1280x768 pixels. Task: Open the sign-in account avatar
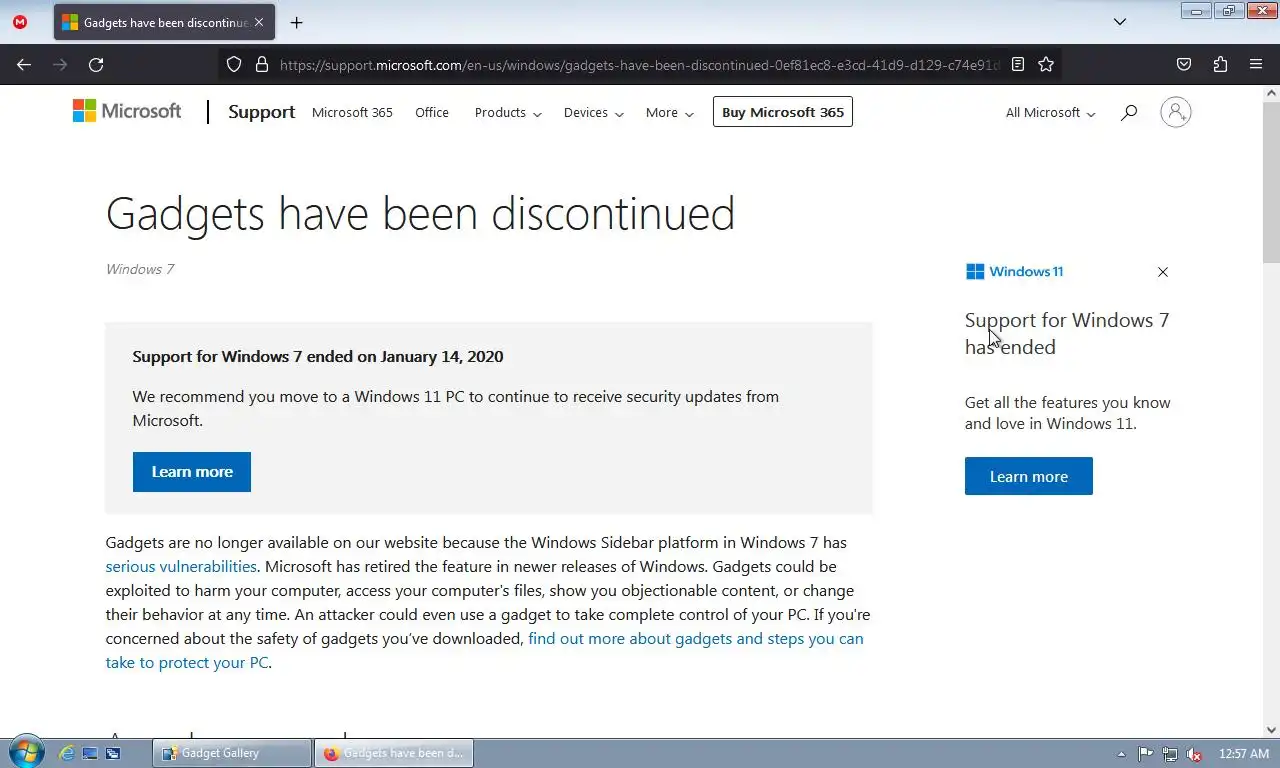[1176, 112]
